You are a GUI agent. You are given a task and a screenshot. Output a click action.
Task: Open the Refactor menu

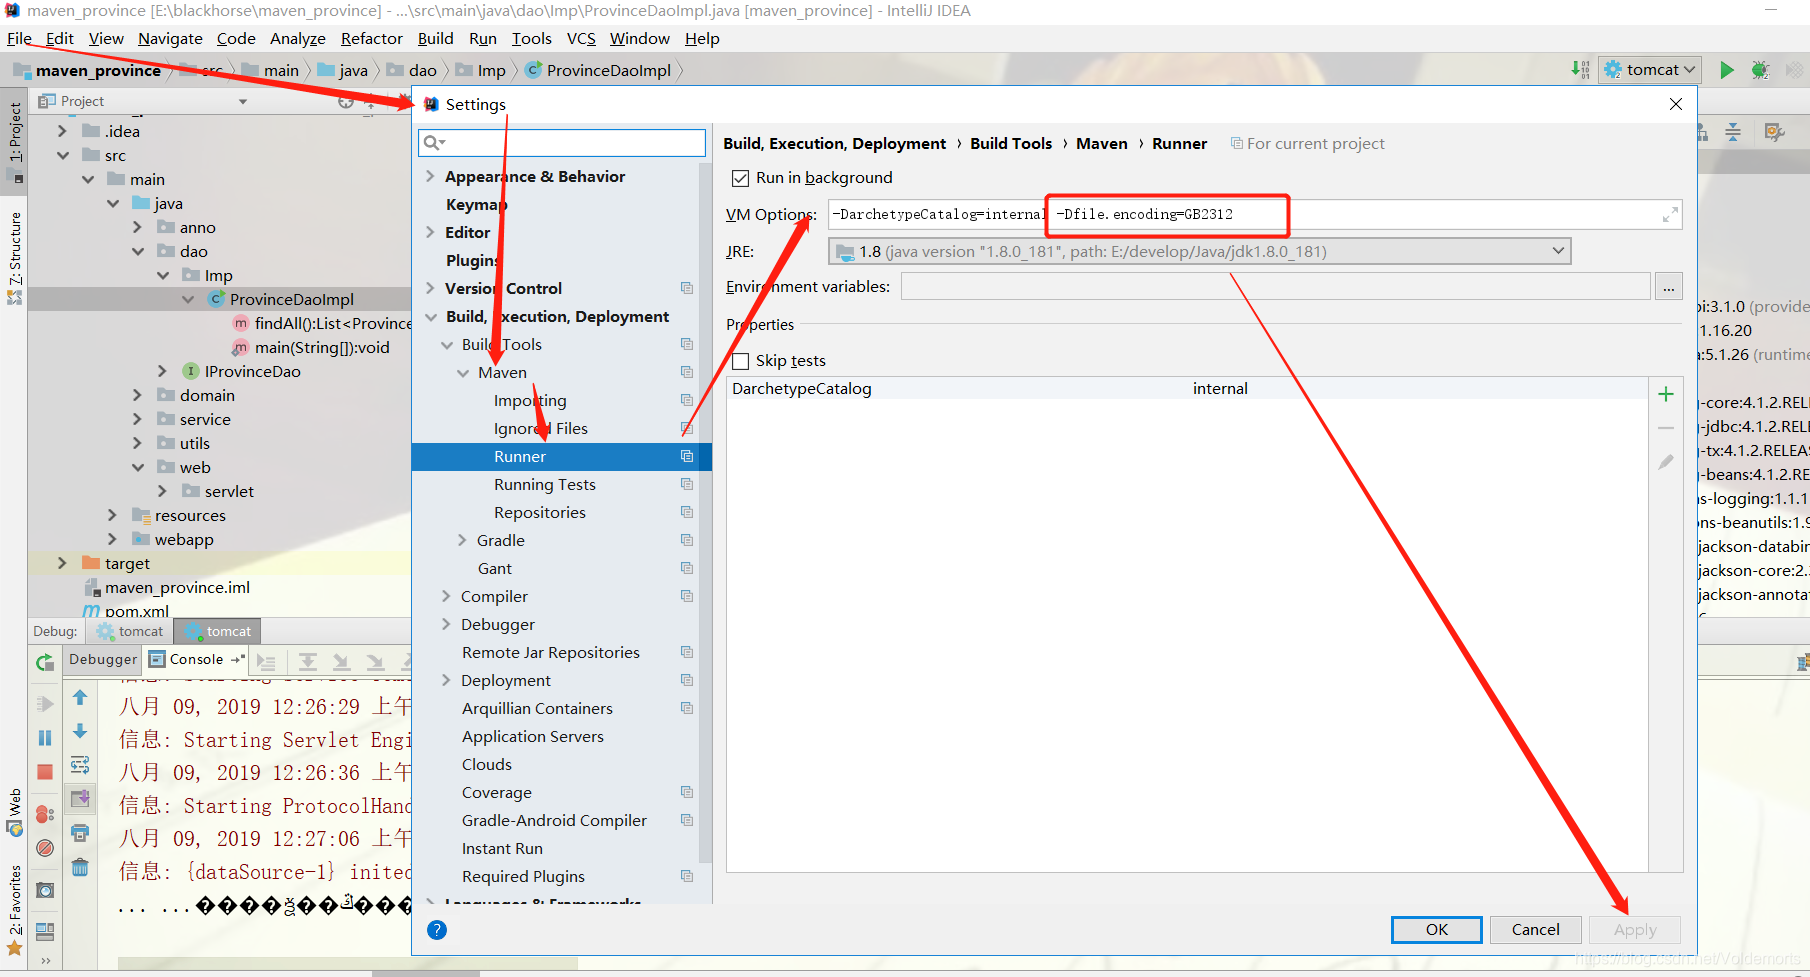(371, 38)
